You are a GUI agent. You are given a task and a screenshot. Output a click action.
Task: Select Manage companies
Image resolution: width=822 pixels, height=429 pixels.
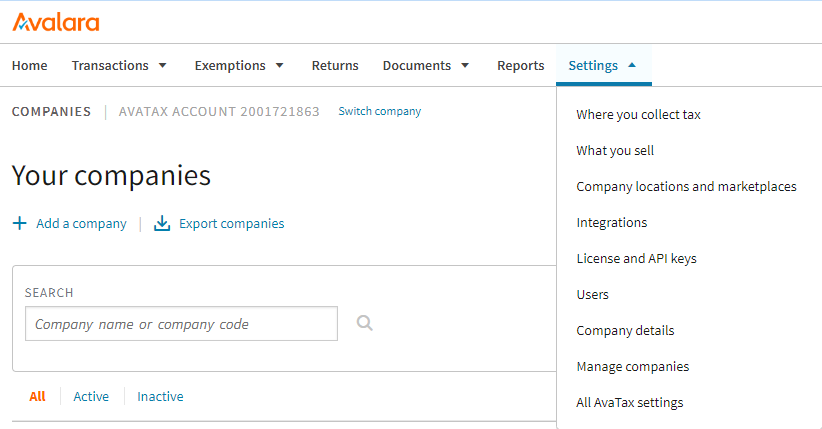(633, 367)
